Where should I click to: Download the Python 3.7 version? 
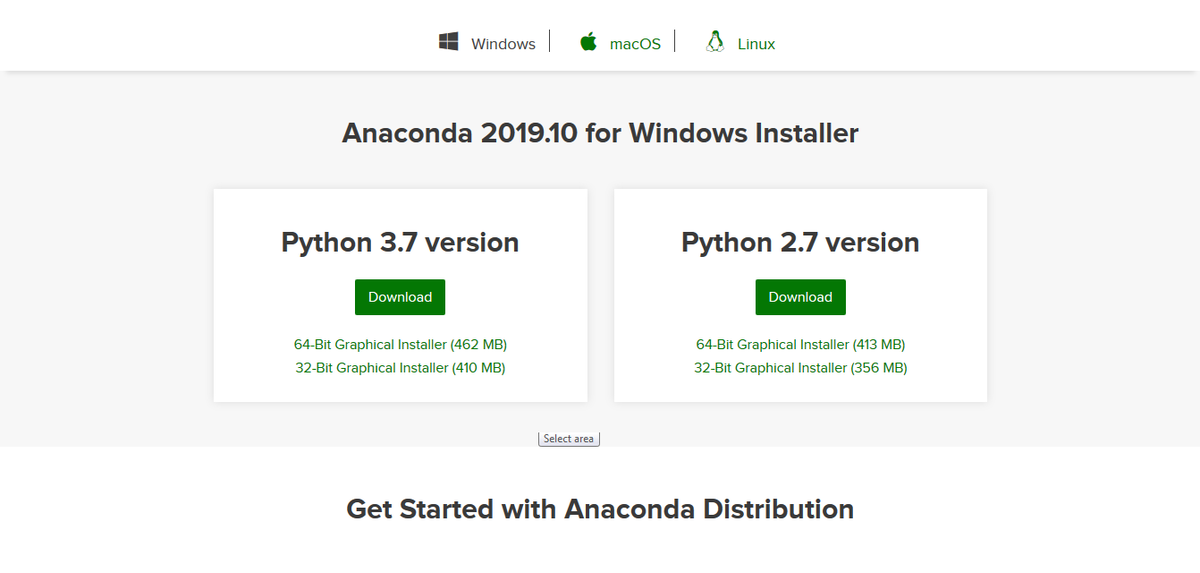[400, 297]
